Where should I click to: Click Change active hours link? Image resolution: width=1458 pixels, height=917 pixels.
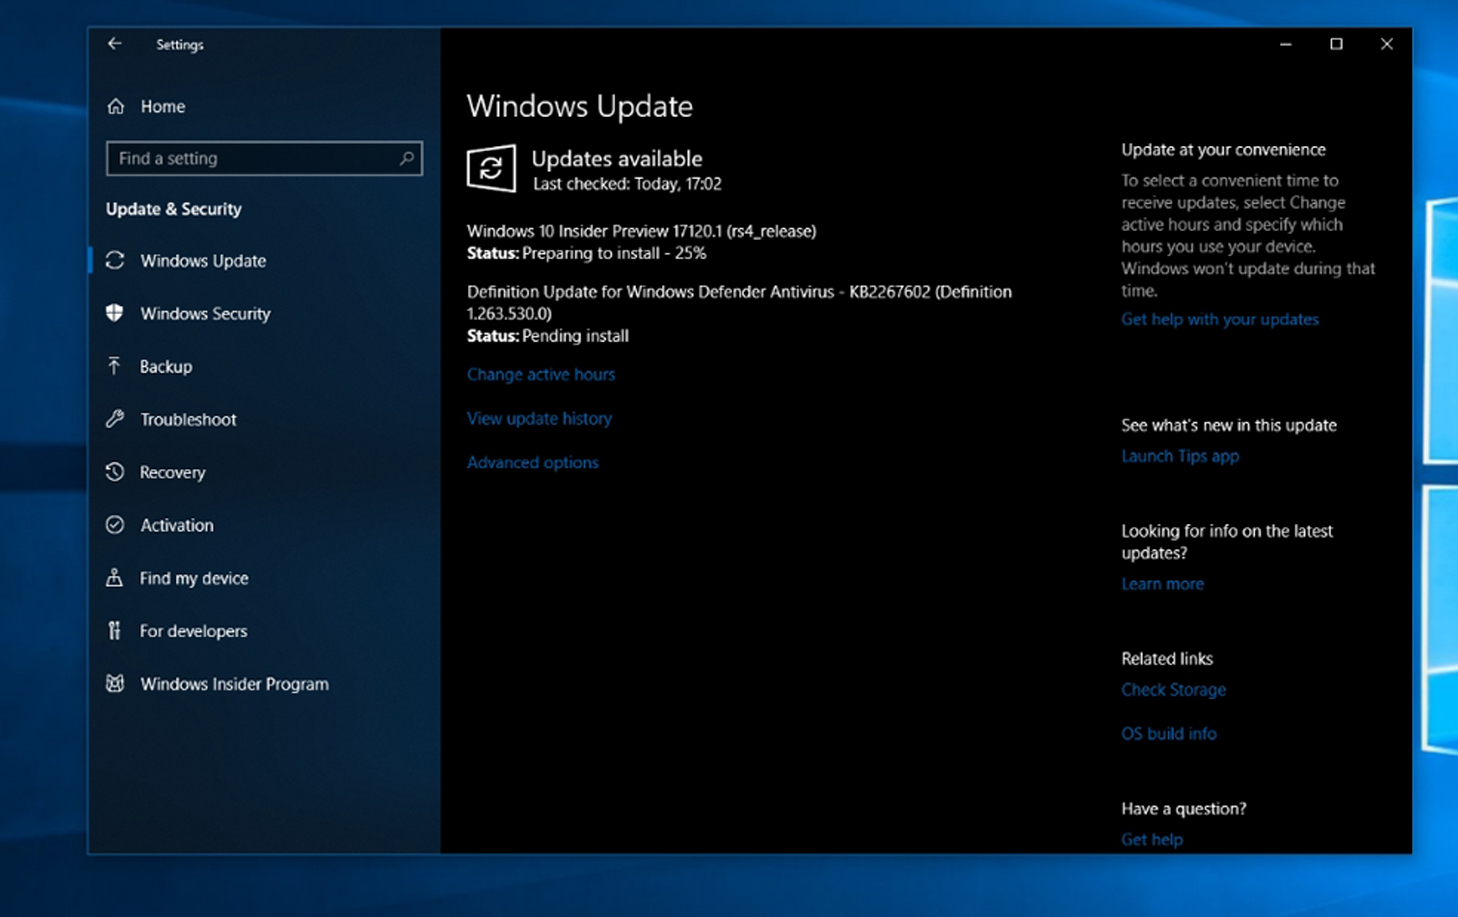point(541,374)
